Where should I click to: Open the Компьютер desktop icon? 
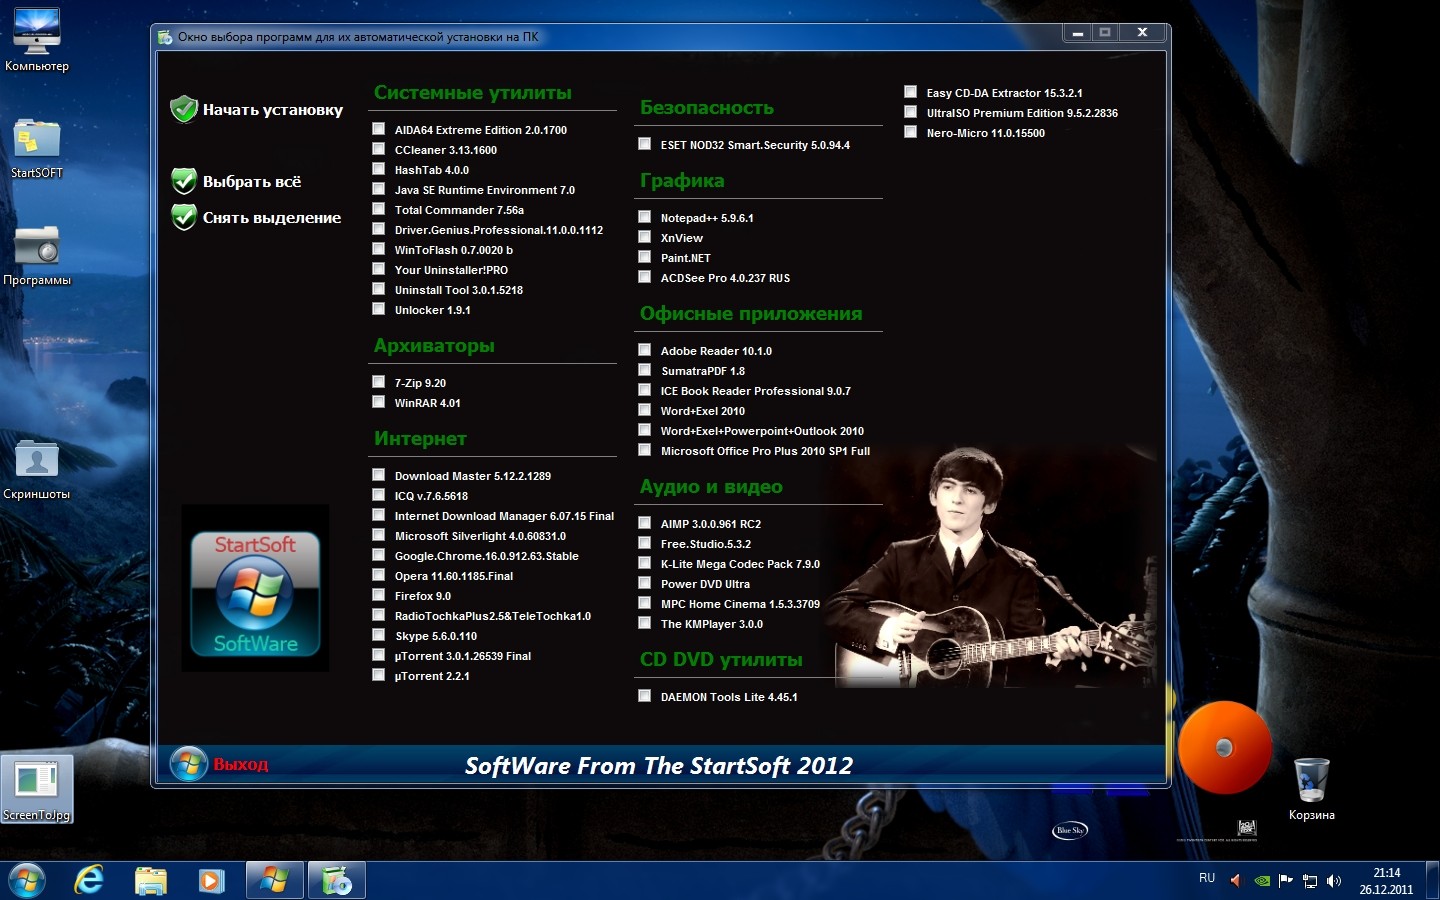(37, 41)
